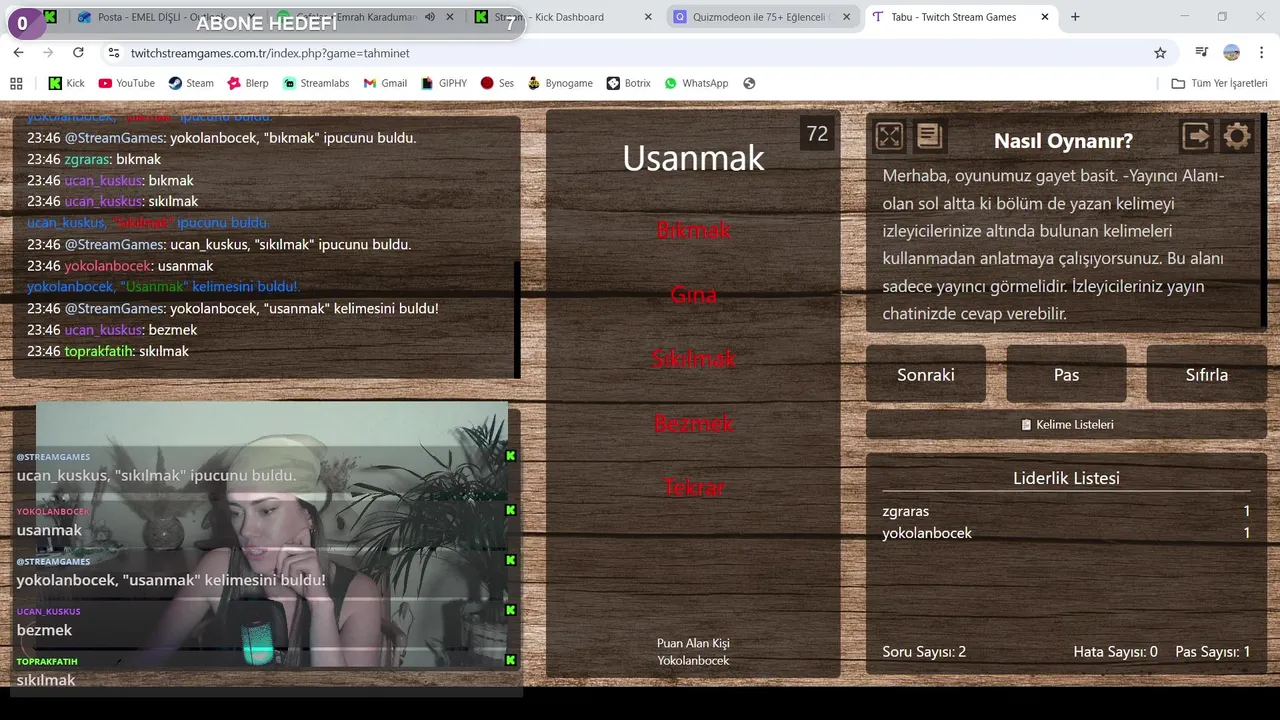Click the Sıfırla button
Image resolution: width=1280 pixels, height=720 pixels.
point(1206,374)
